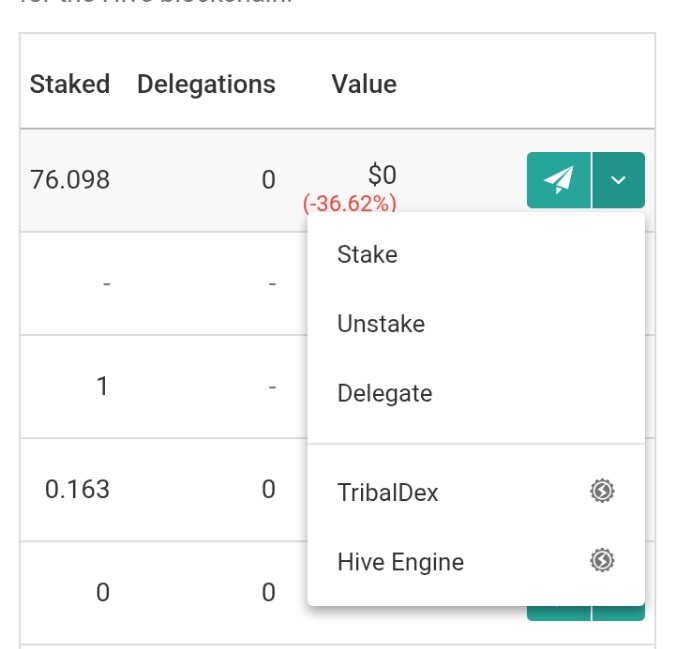Collapse the token actions chevron dropdown
675x649 pixels.
[619, 180]
